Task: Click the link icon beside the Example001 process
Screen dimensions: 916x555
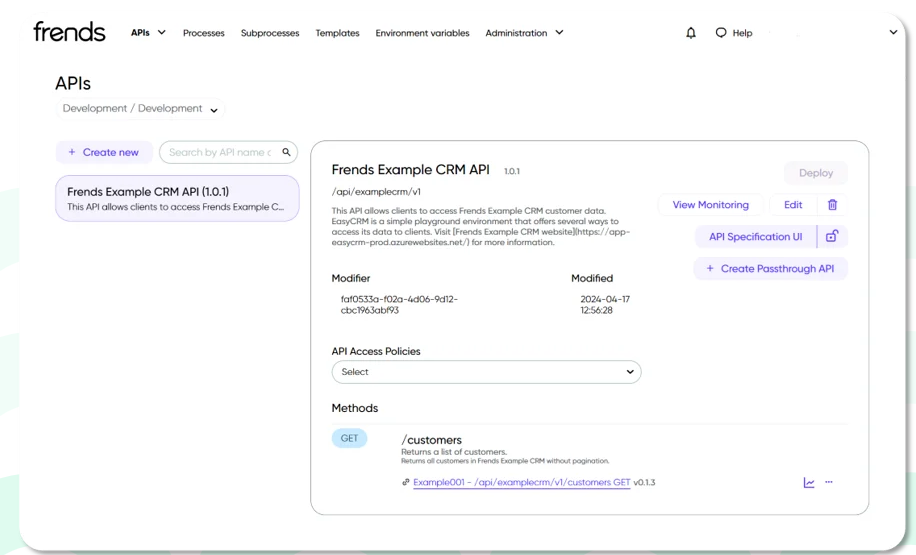Action: [405, 482]
